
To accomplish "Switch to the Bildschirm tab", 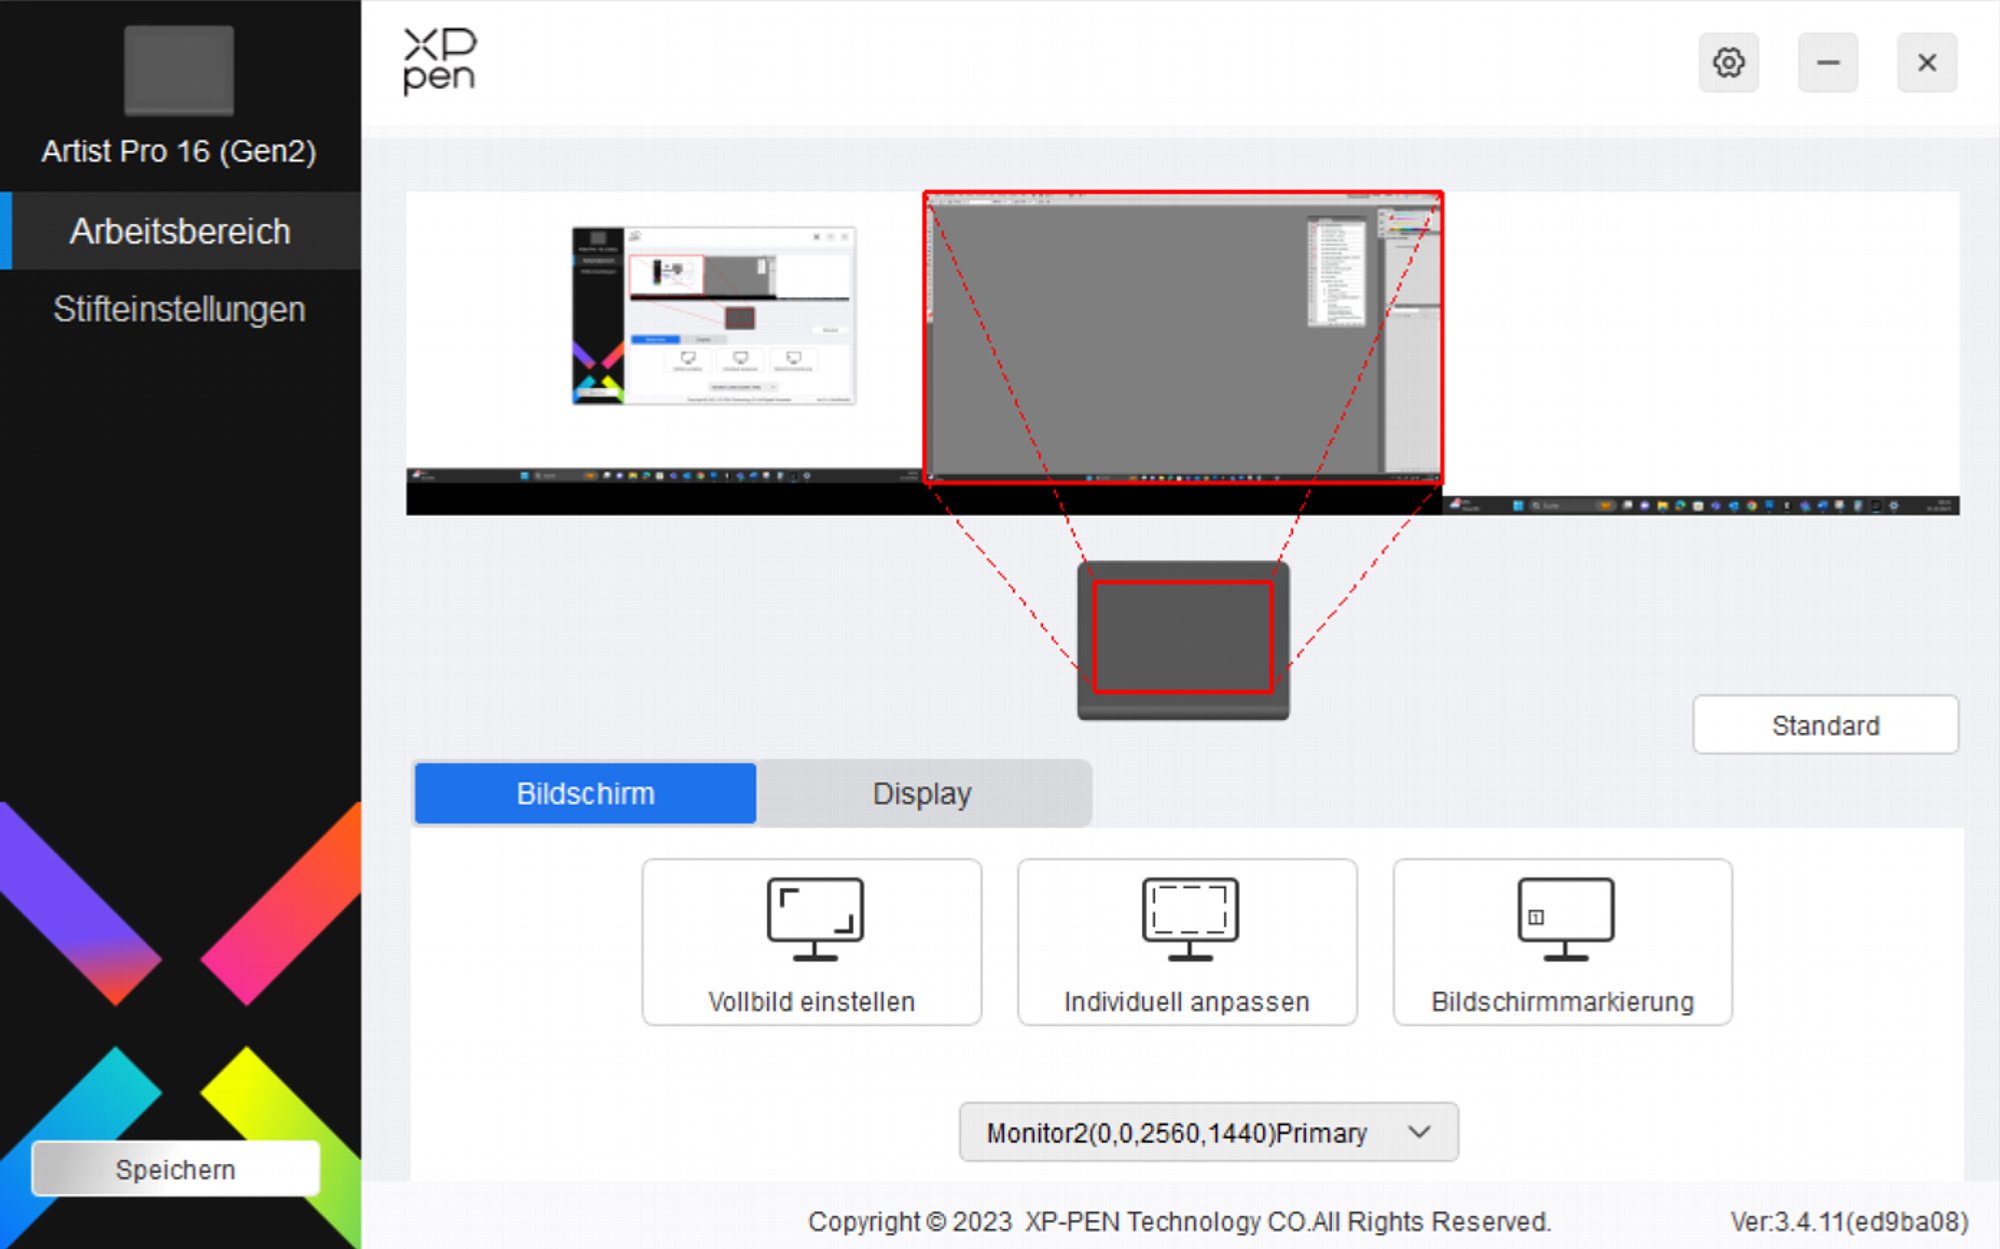I will [585, 794].
